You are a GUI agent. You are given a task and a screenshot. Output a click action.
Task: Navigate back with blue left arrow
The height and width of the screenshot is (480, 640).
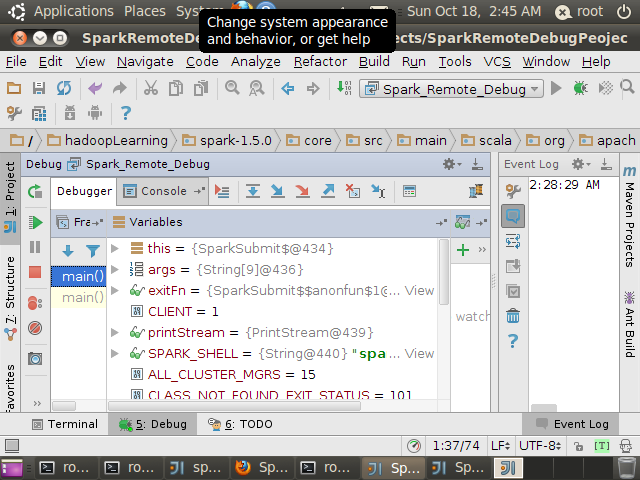tap(288, 88)
